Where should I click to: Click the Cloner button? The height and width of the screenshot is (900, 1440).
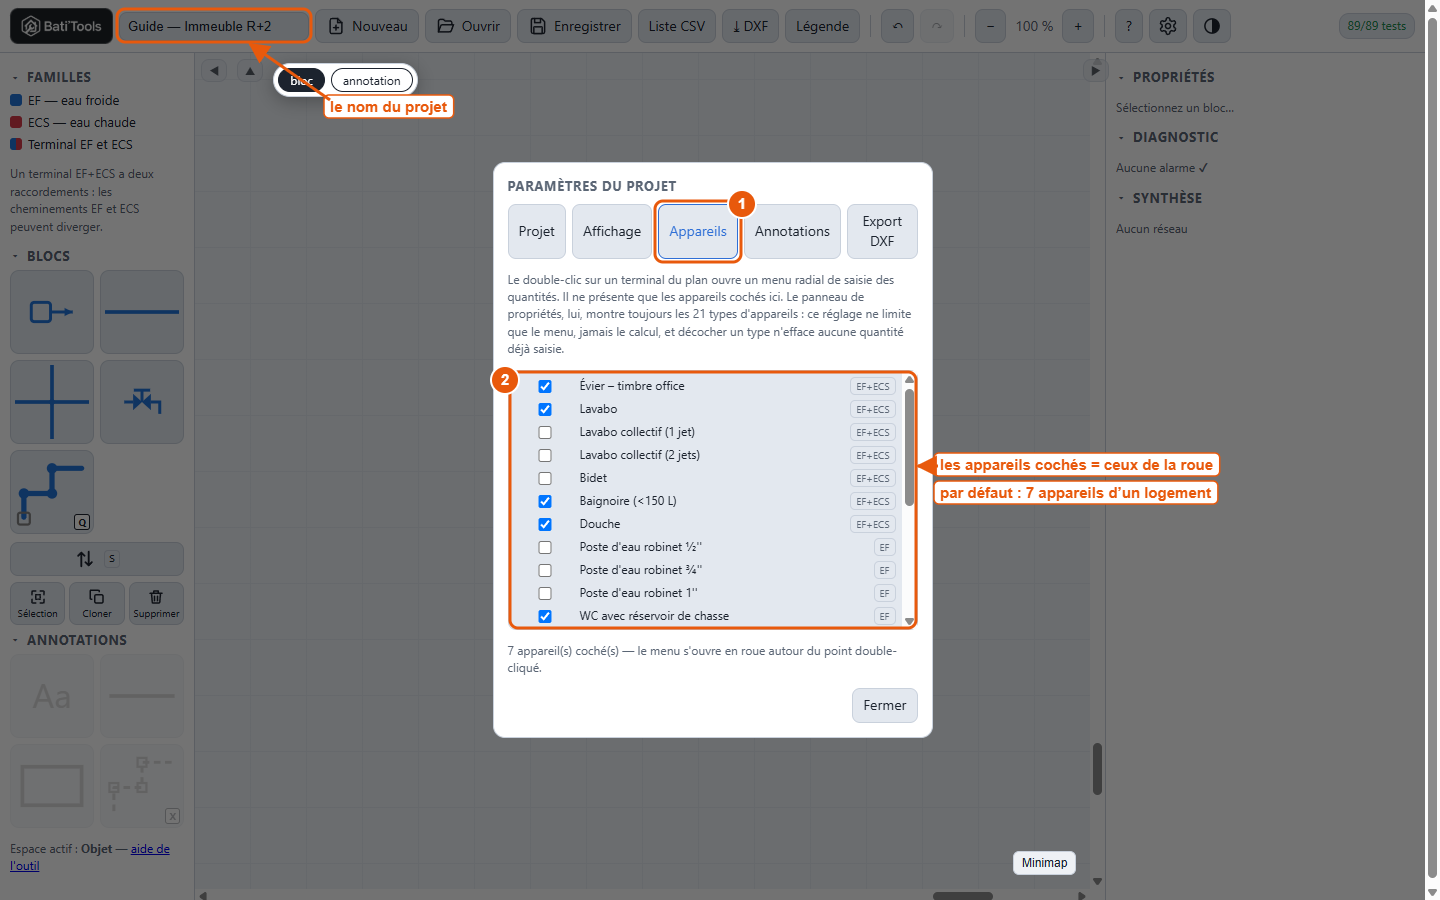97,603
